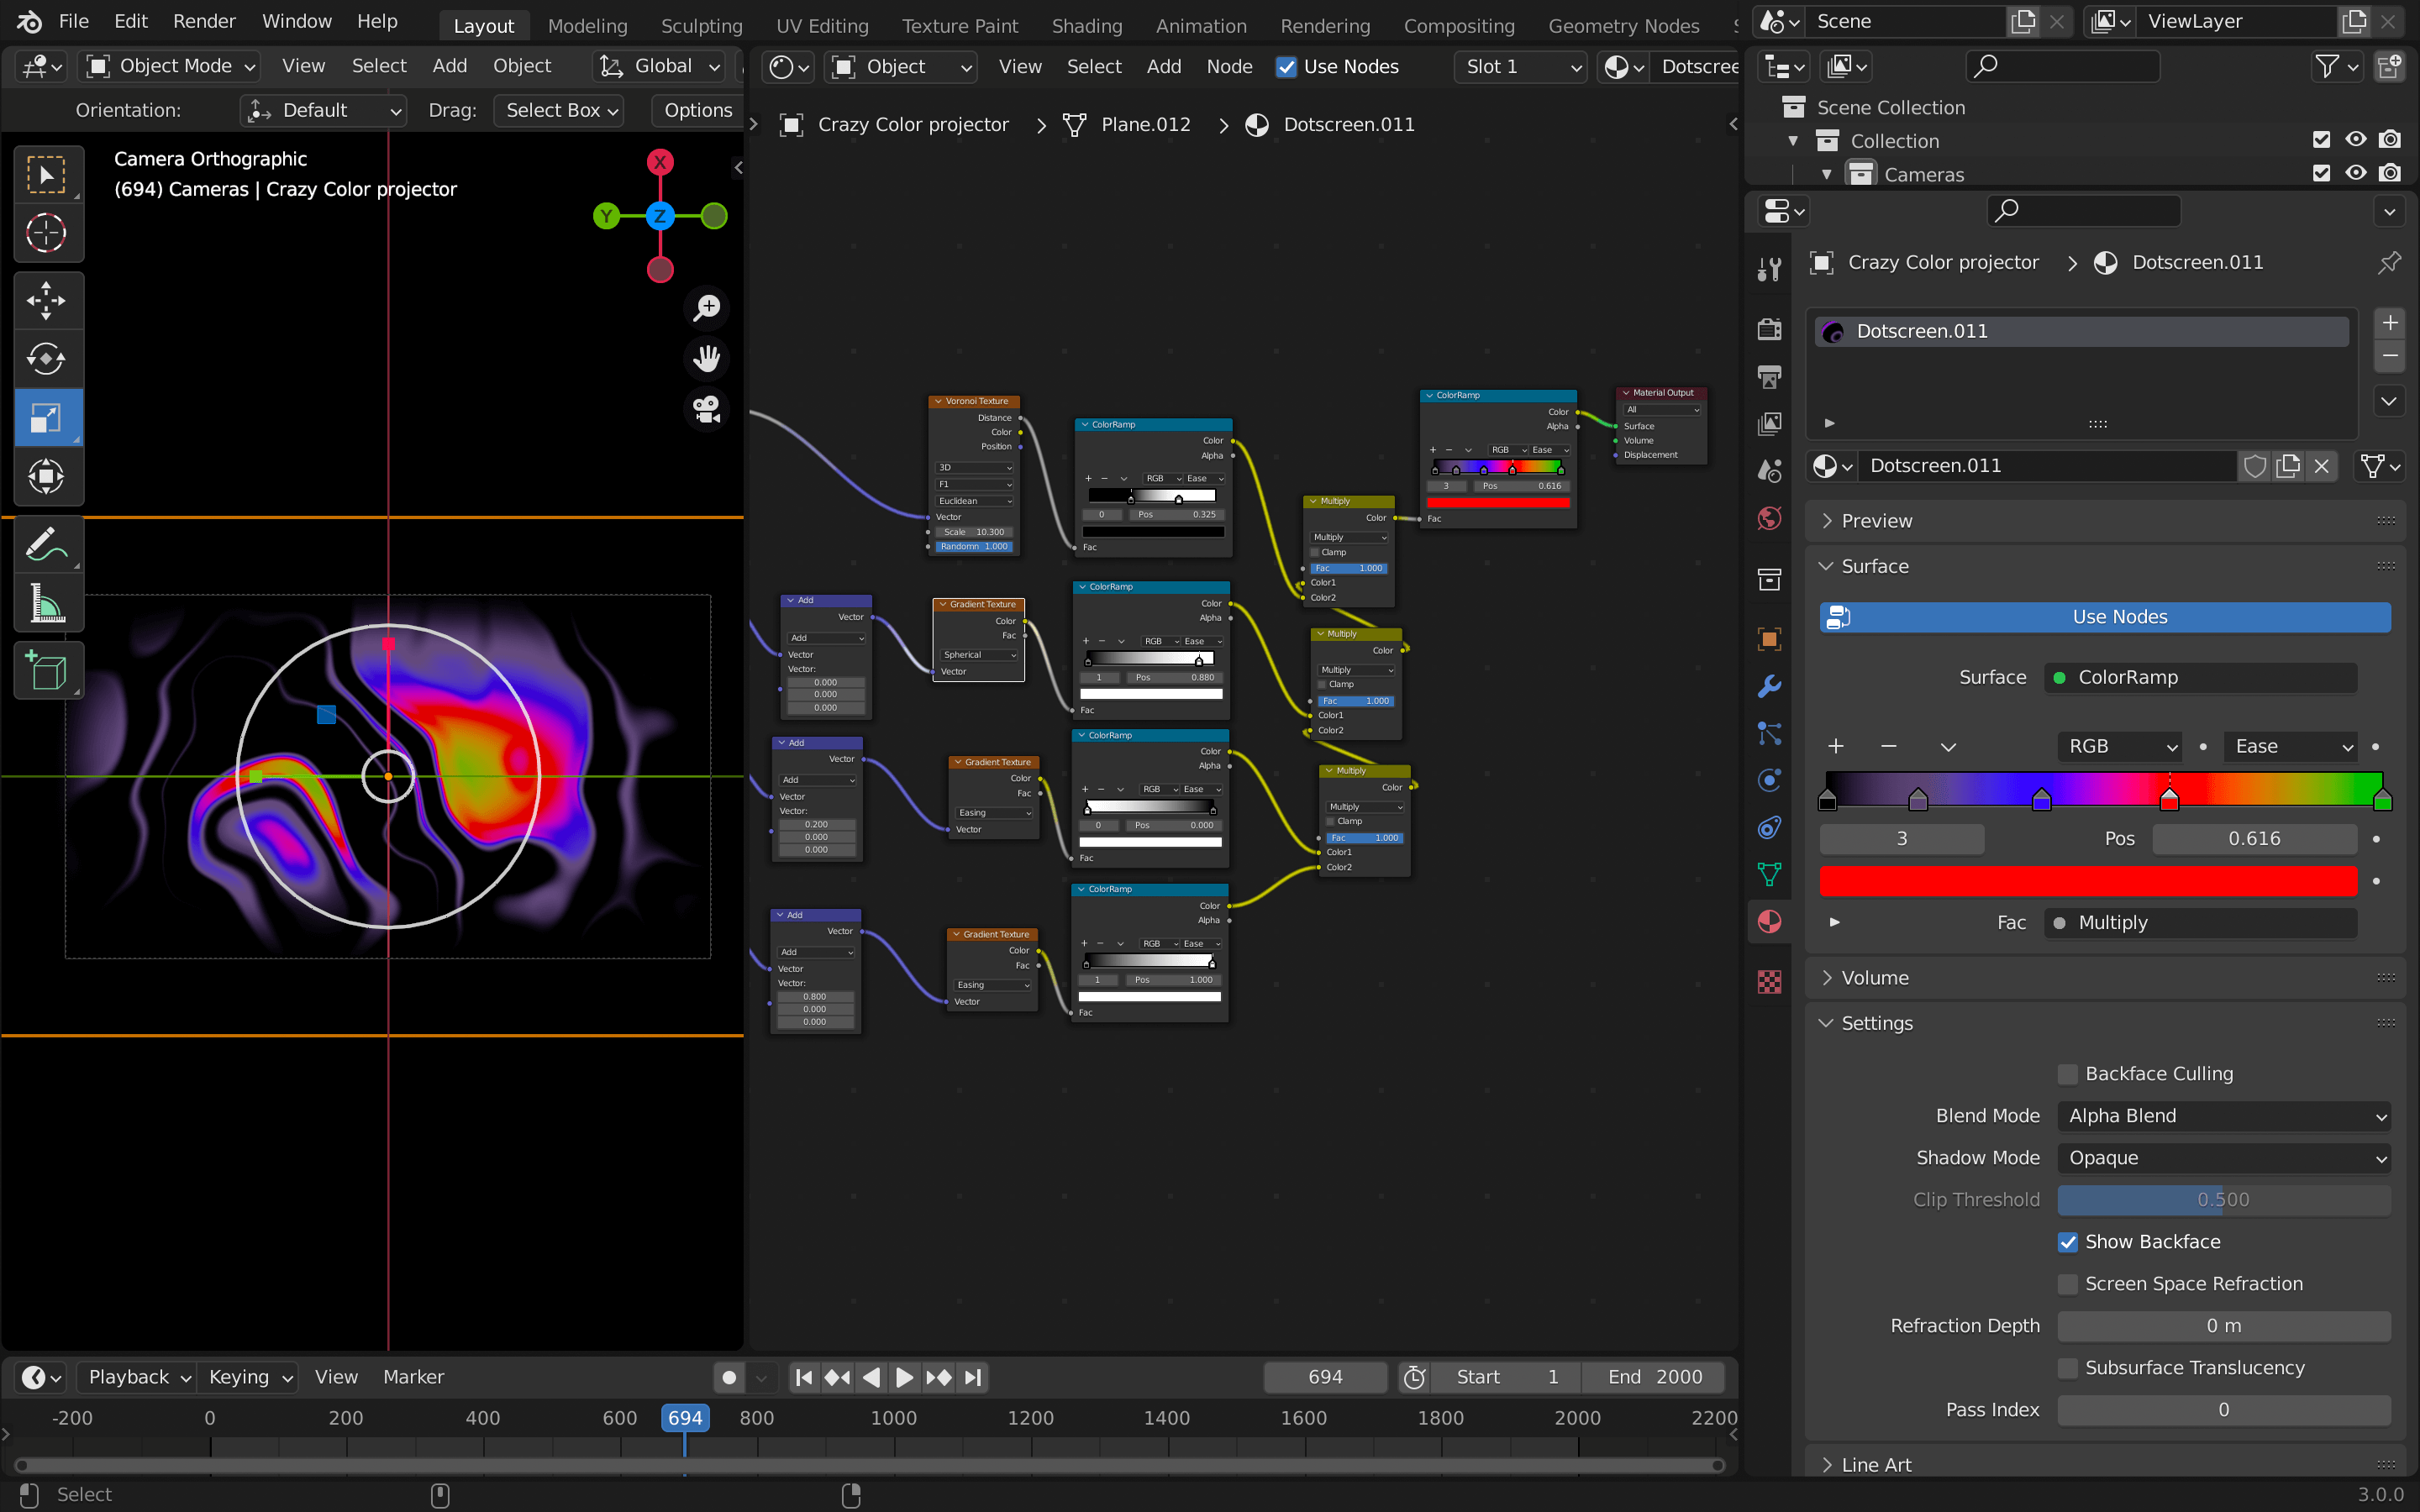Switch to the Shading workspace tab

1086,26
